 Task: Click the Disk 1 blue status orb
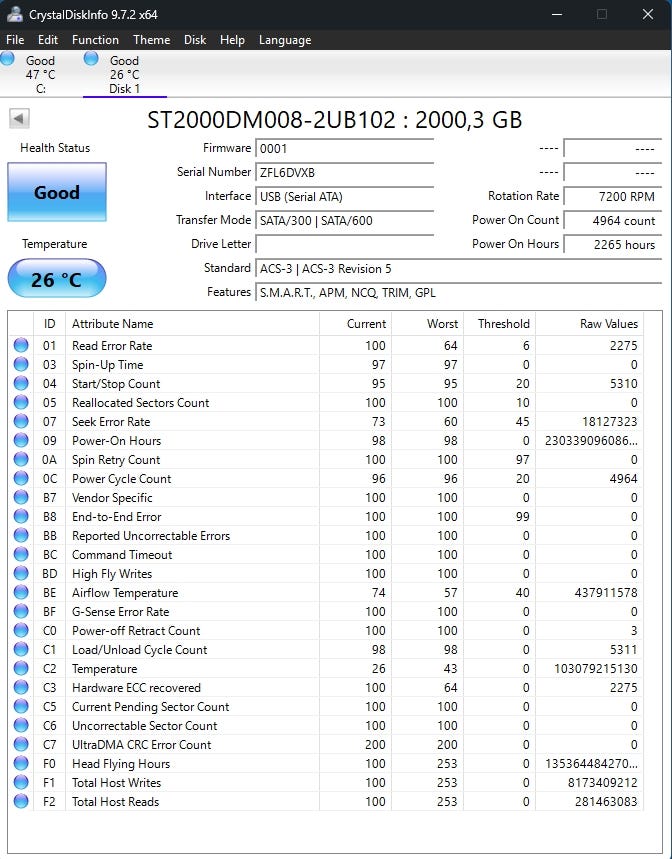(x=91, y=58)
